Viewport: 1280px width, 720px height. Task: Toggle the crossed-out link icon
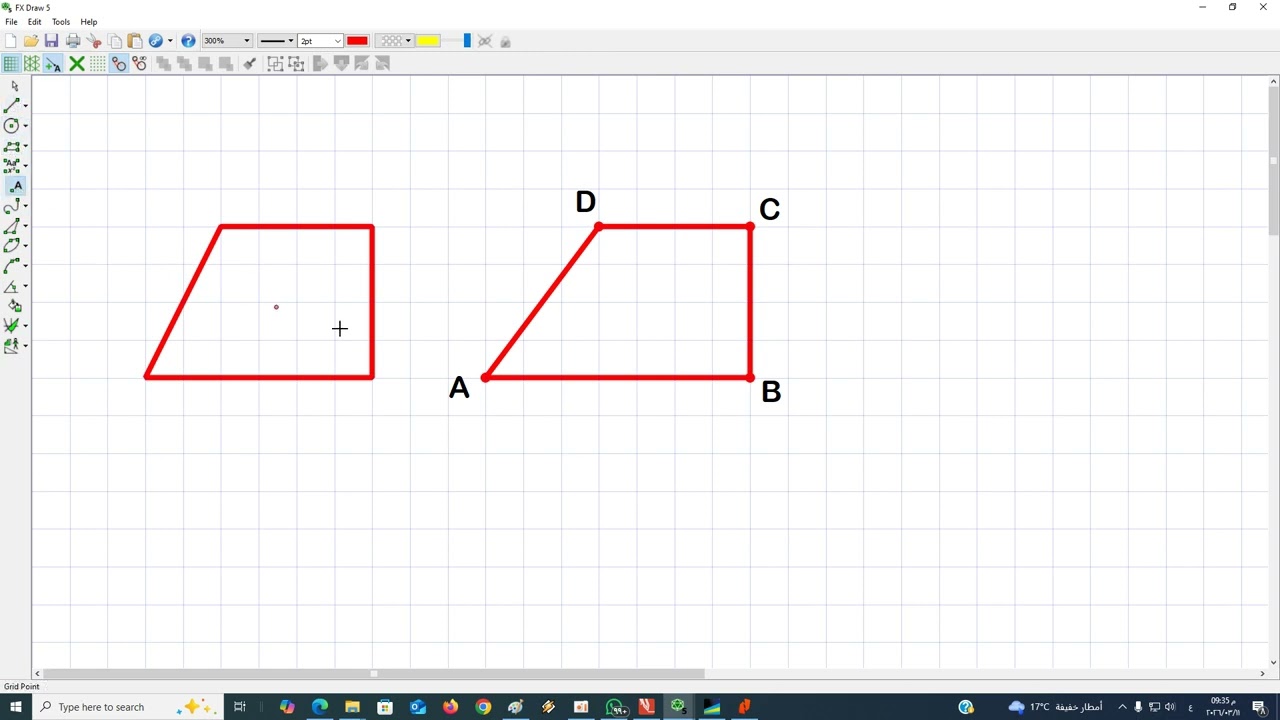coord(484,41)
